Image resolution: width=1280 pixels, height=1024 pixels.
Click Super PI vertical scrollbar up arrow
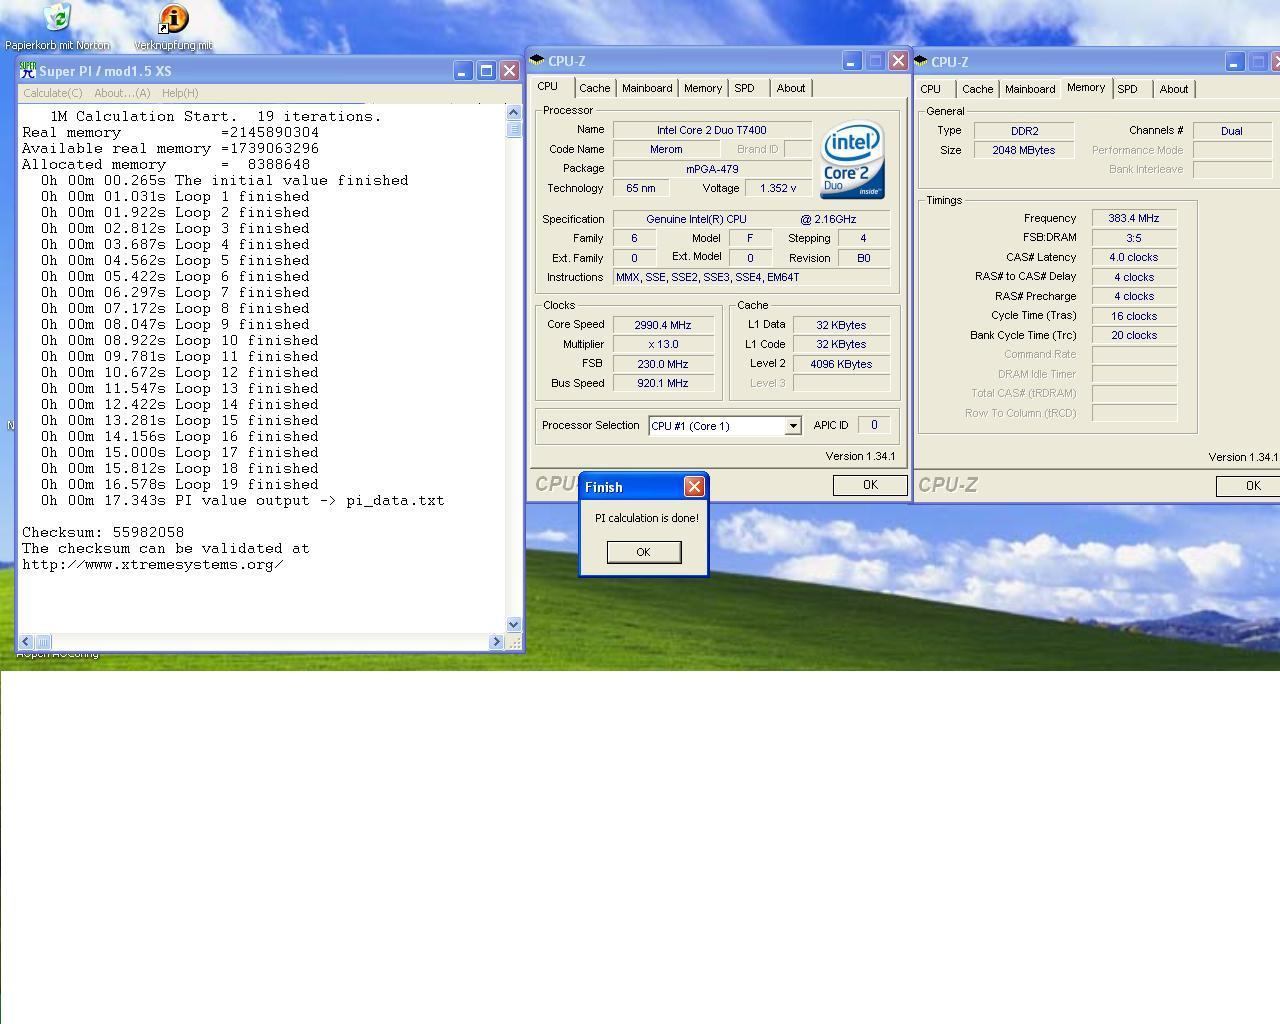[x=514, y=112]
